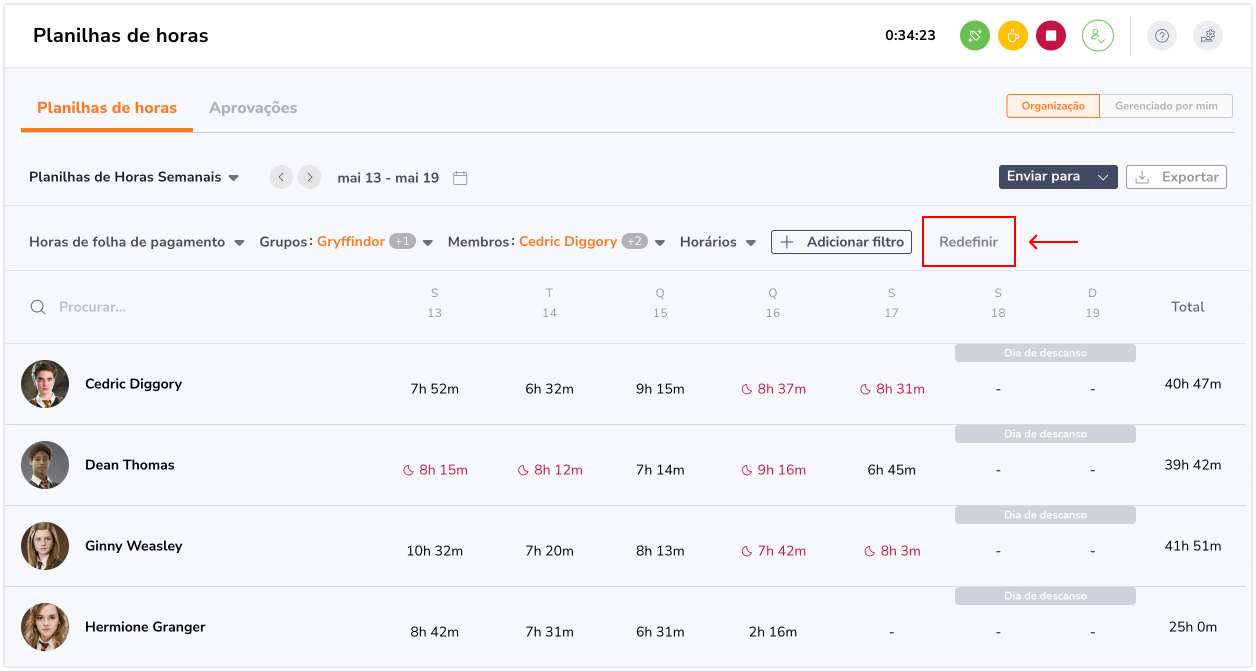Screen dimensions: 1256x671
Task: Click Redefinir to reset filters
Action: (968, 242)
